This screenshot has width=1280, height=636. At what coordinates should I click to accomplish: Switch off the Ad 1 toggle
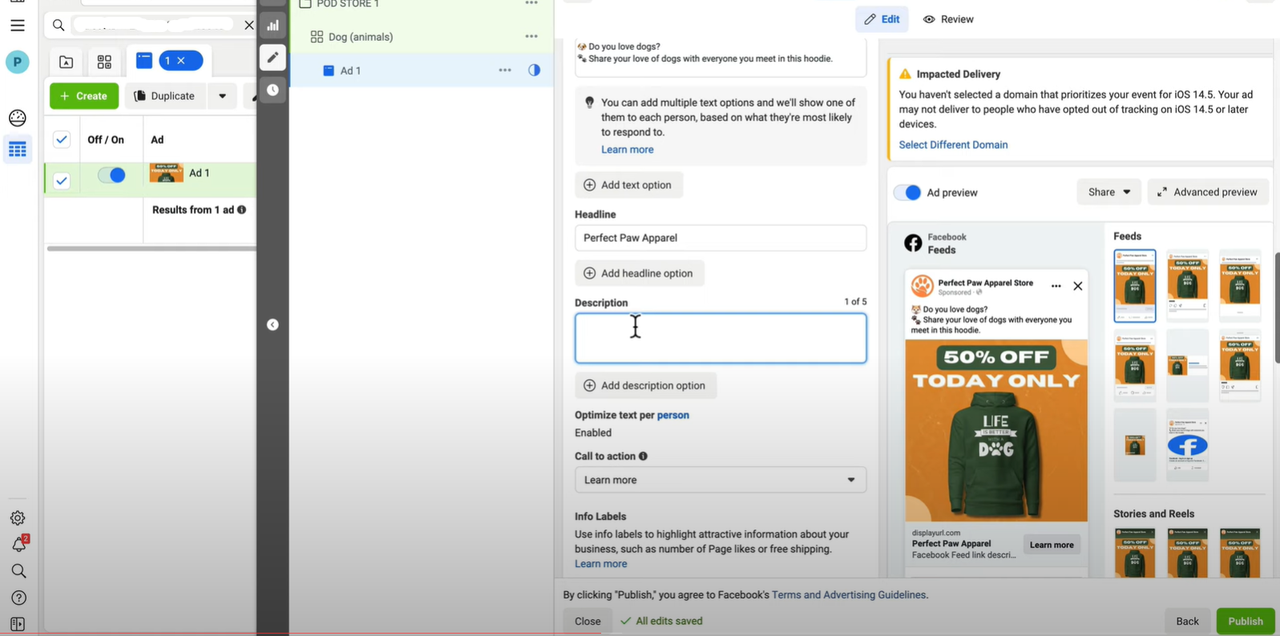111,175
